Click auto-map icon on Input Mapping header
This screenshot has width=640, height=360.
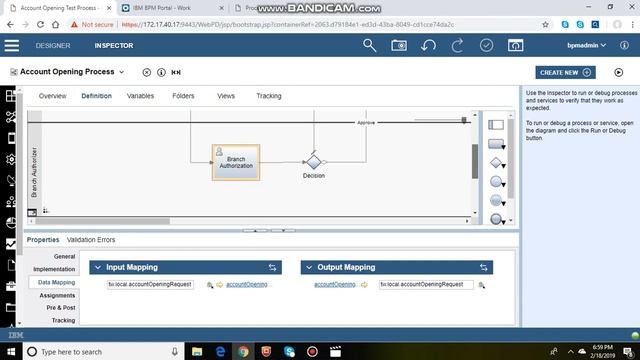click(x=272, y=267)
